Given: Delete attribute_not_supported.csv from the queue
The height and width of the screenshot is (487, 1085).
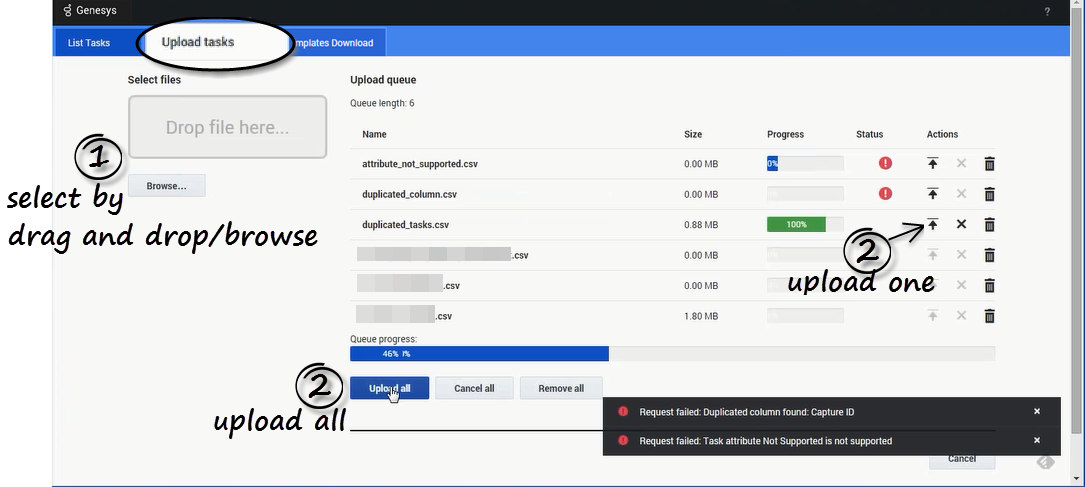Looking at the screenshot, I should click(989, 164).
